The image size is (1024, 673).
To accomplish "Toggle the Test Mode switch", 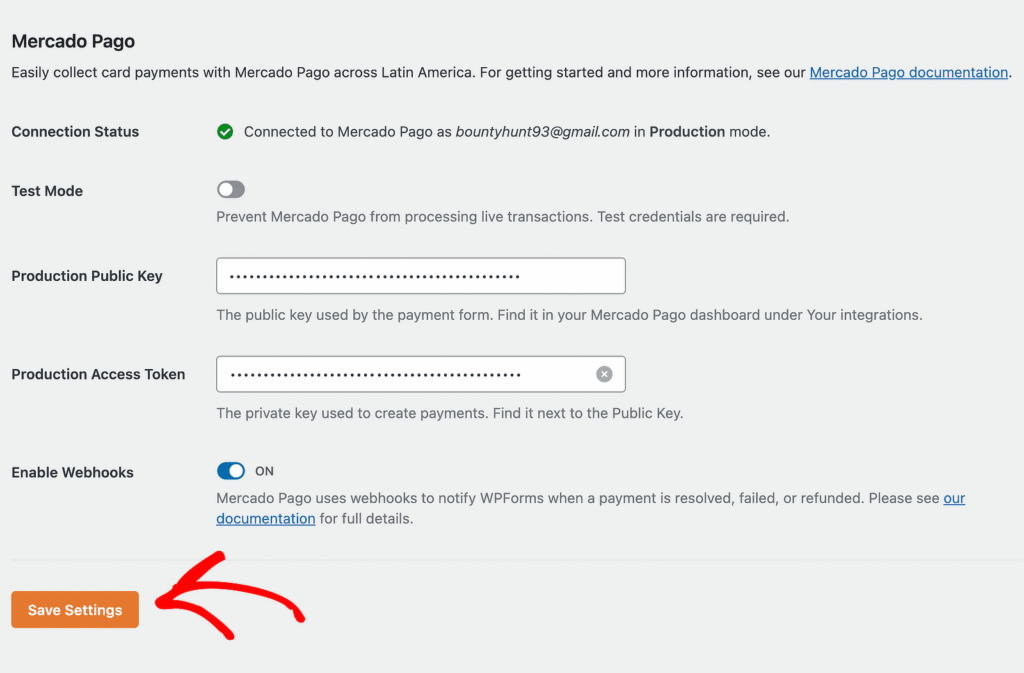I will point(231,189).
